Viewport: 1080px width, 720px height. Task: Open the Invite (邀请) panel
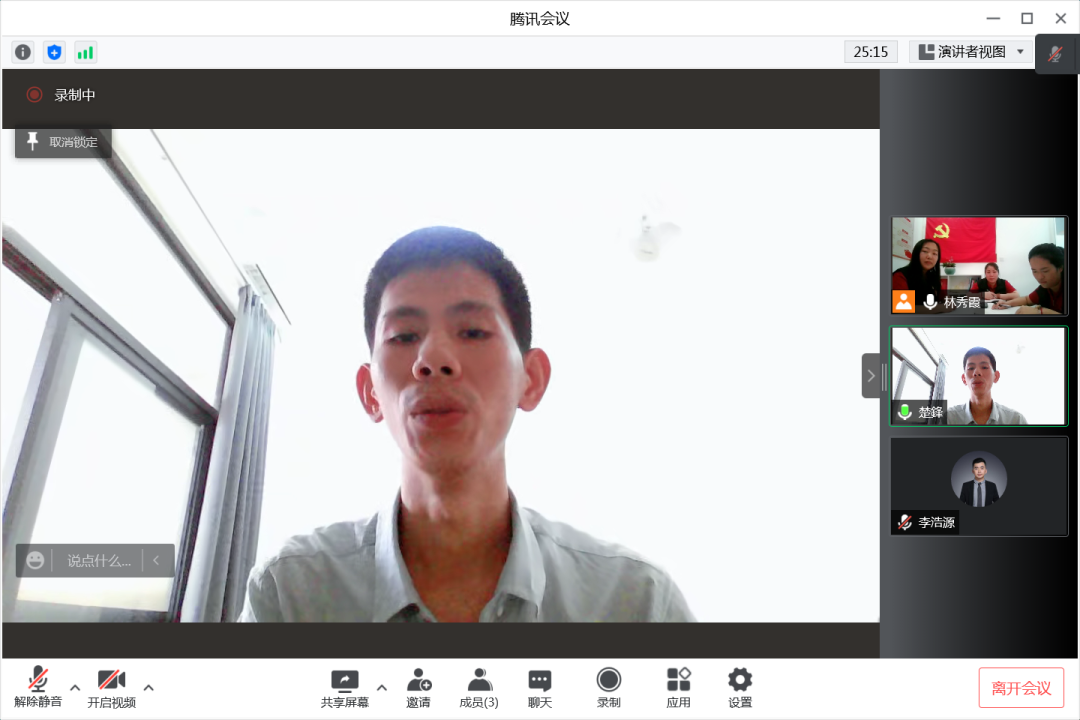point(418,688)
